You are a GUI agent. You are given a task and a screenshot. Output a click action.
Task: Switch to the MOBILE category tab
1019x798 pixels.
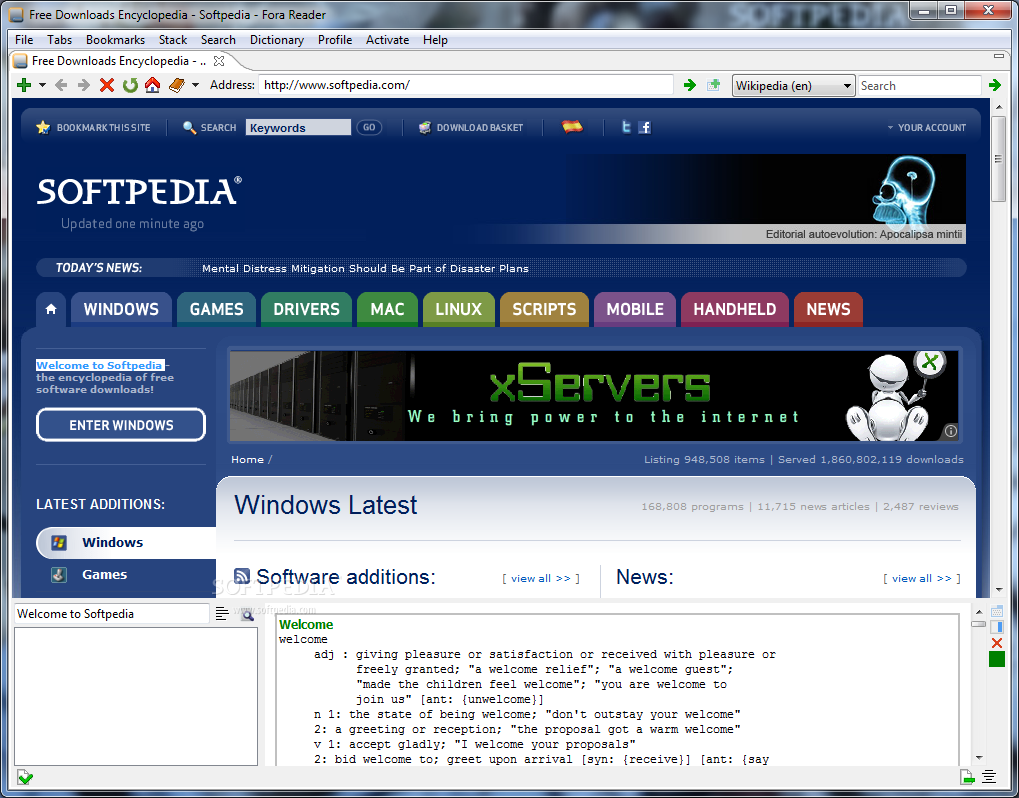coord(635,309)
